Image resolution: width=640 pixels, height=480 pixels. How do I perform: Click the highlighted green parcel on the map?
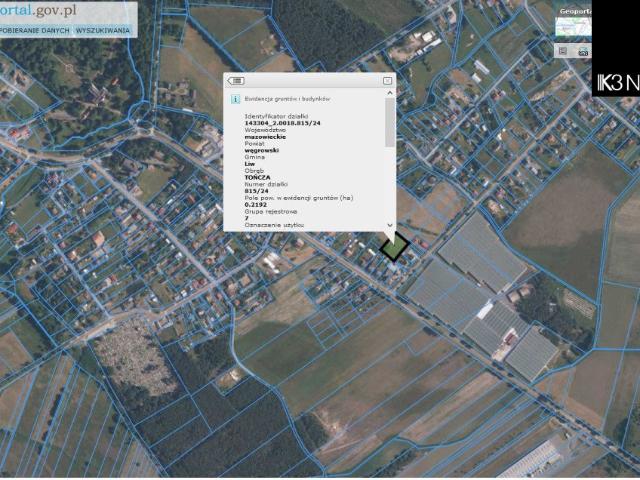coord(394,246)
